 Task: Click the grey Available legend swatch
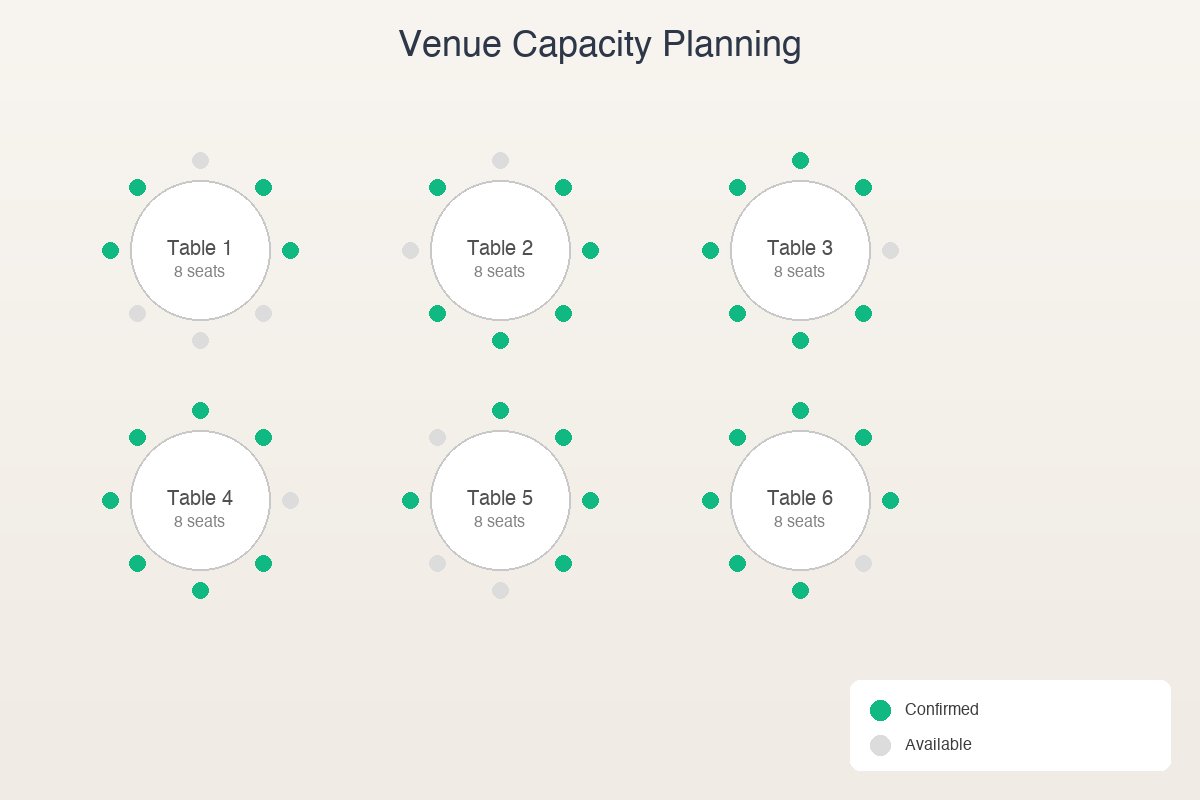click(880, 745)
